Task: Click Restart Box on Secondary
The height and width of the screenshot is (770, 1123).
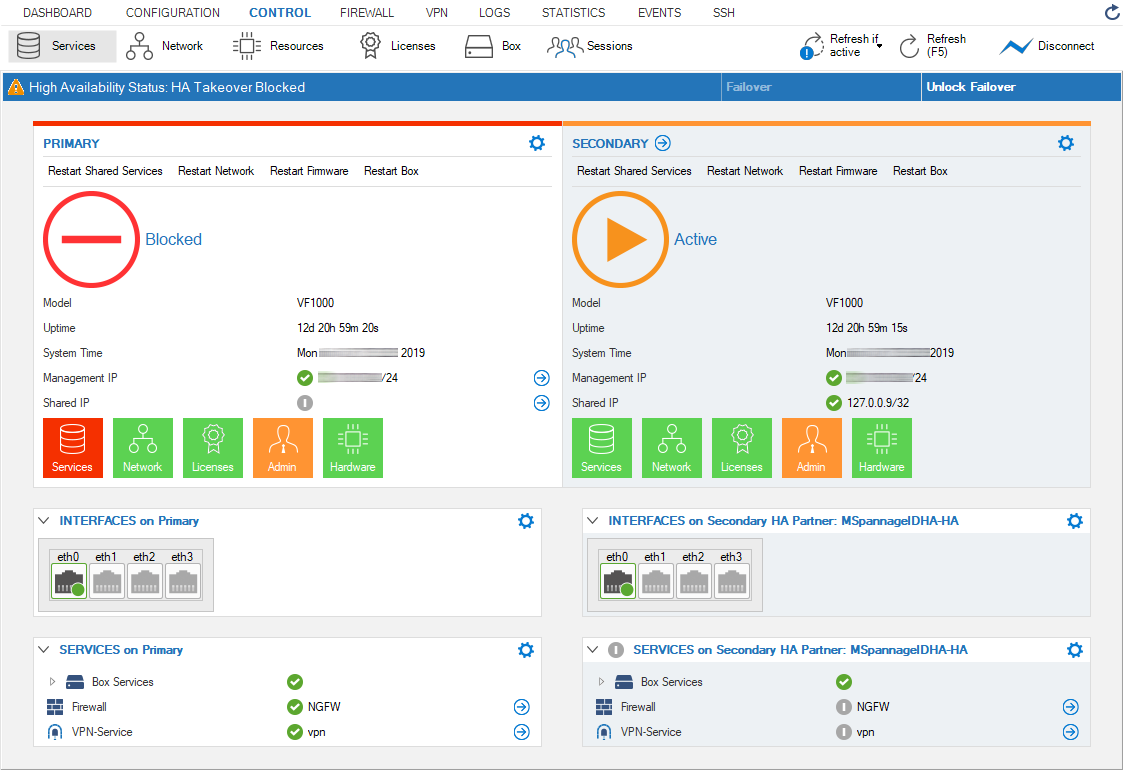Action: pos(920,171)
